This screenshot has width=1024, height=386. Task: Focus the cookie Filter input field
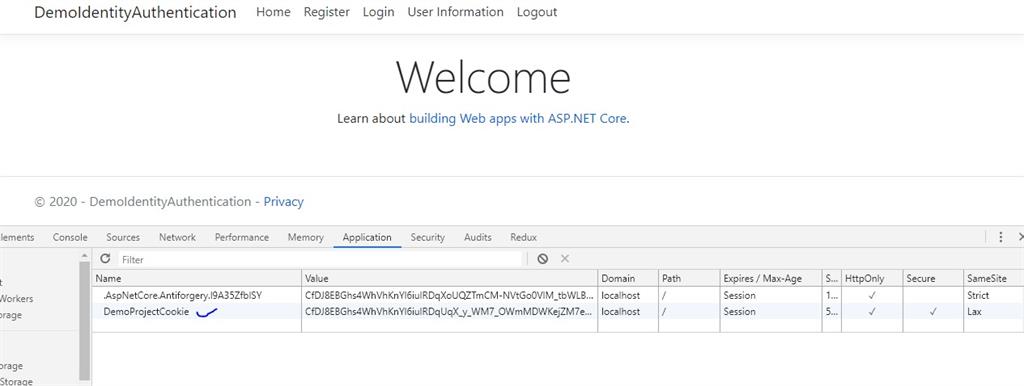click(321, 259)
